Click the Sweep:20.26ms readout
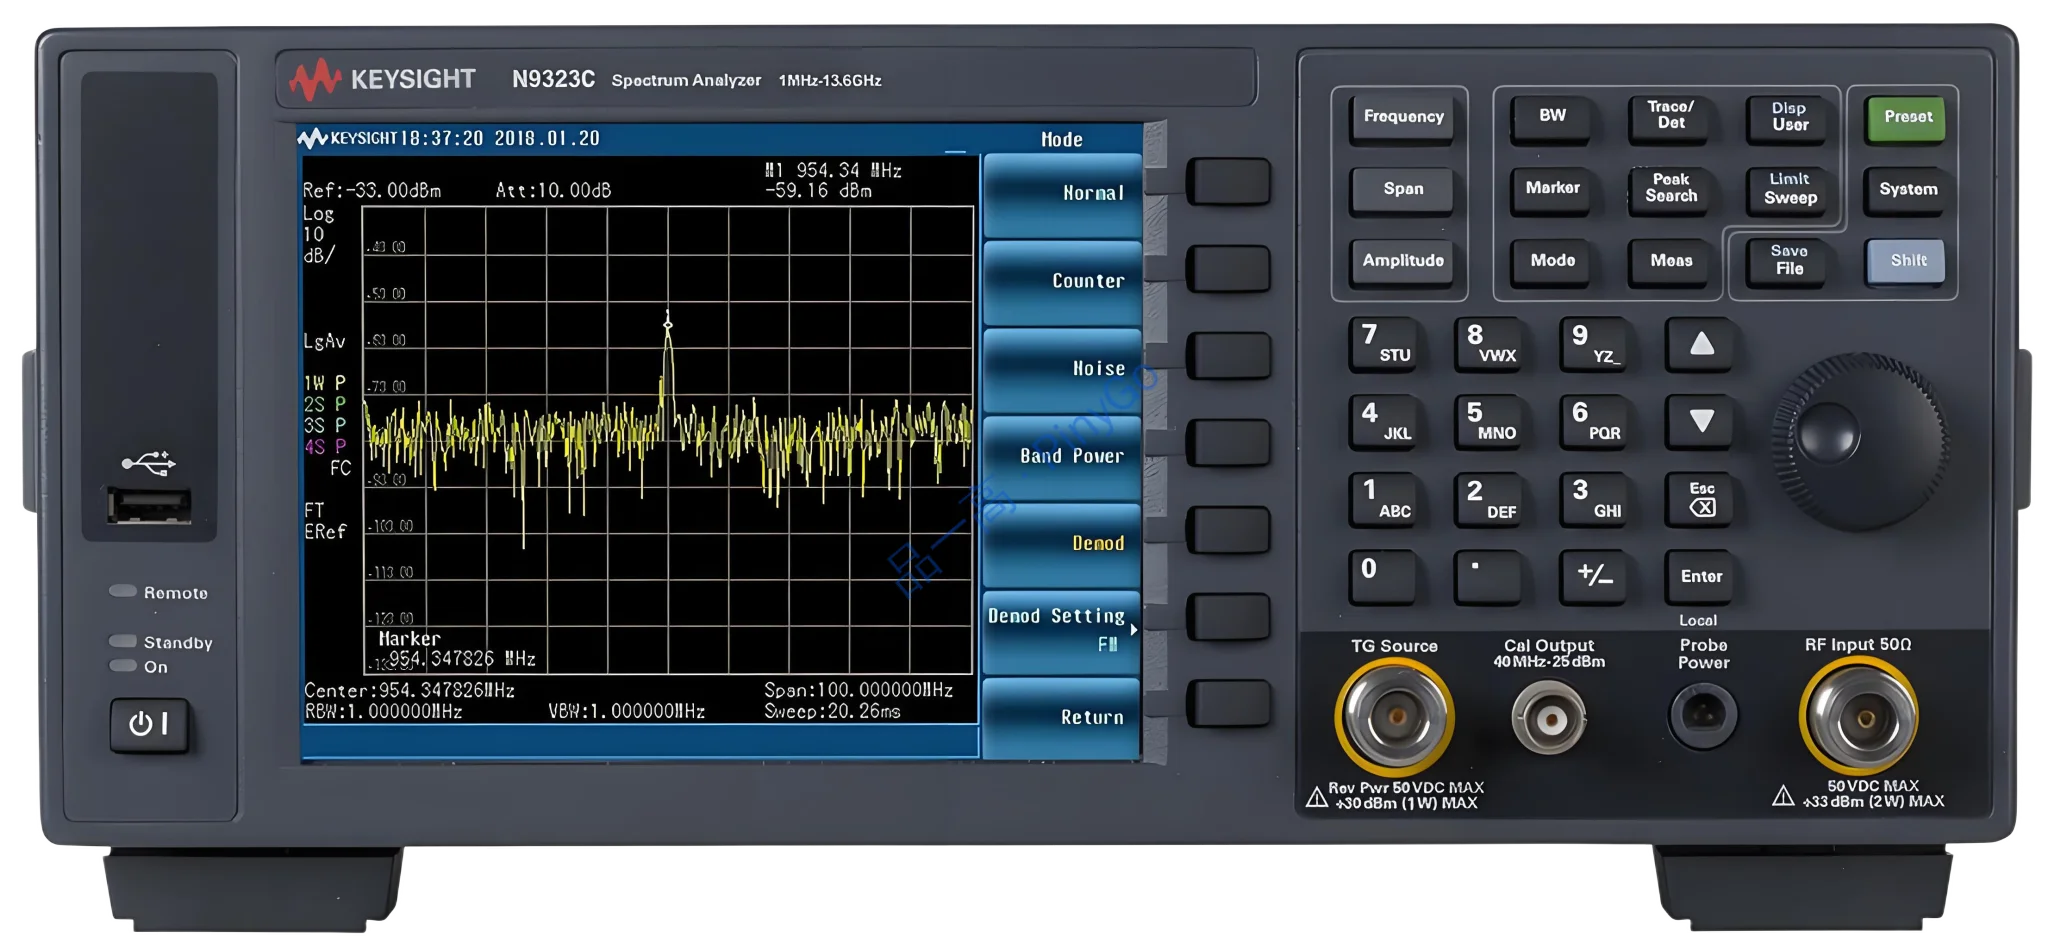 click(832, 712)
